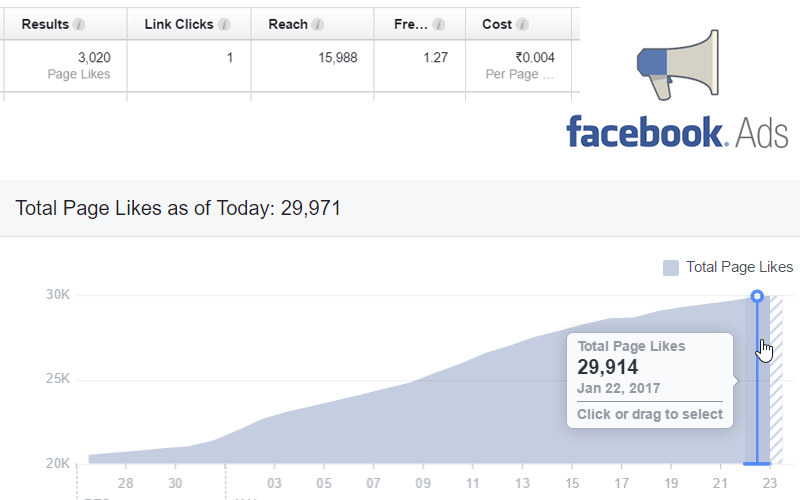Click the megaphone Facebook Ads icon
The image size is (800, 500).
point(678,65)
